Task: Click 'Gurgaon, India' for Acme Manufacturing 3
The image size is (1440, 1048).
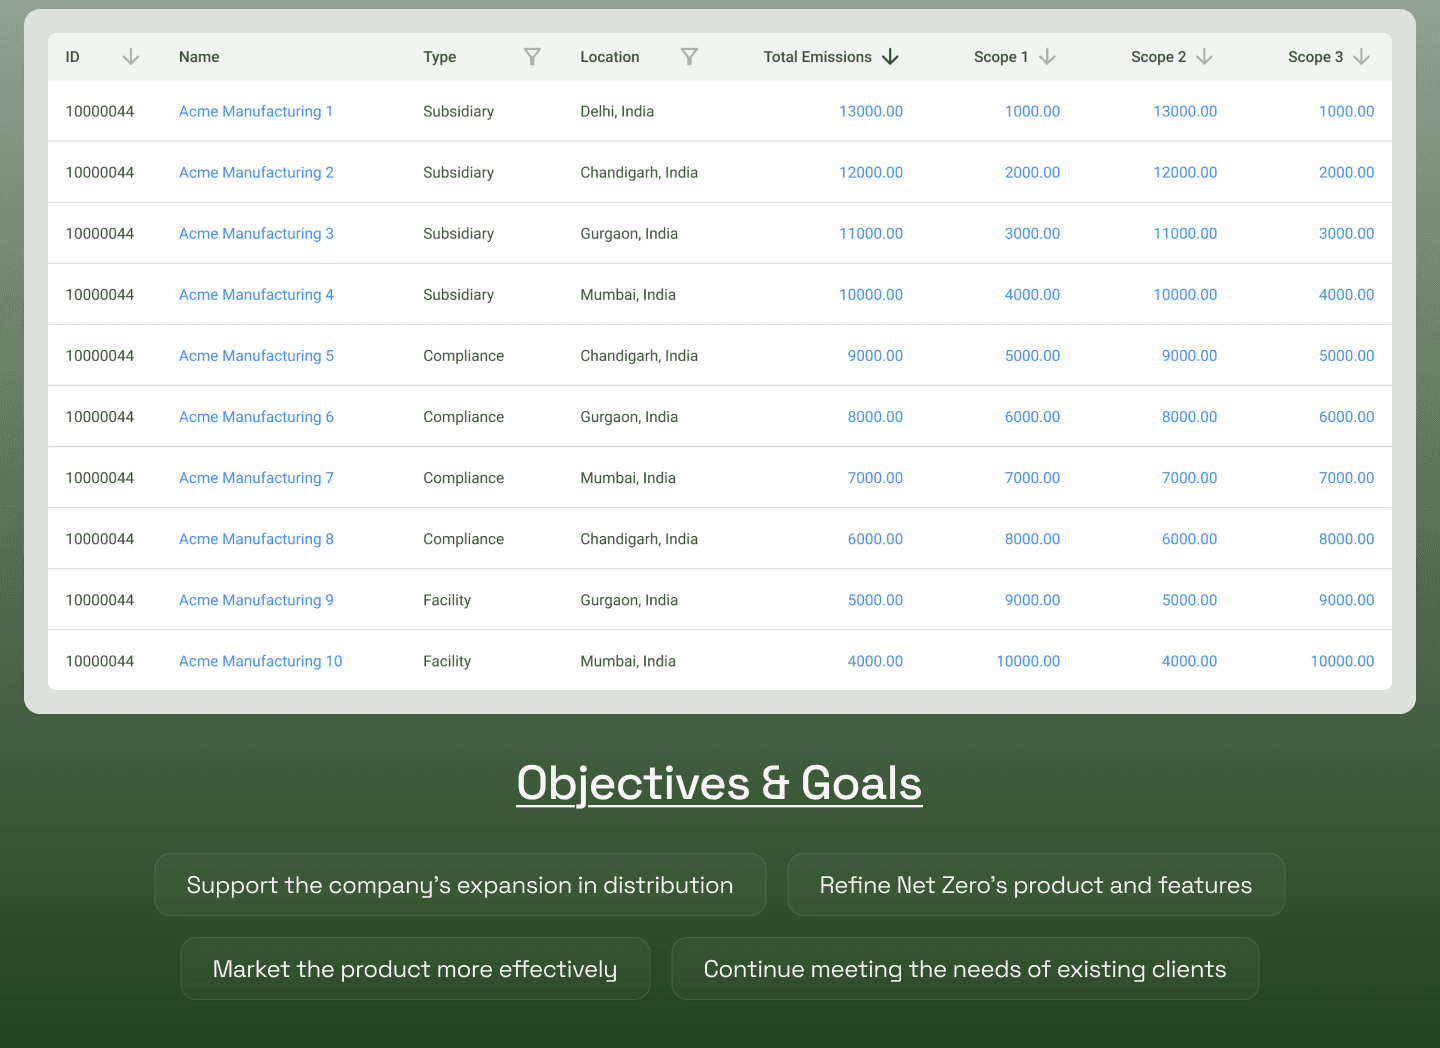Action: 629,233
